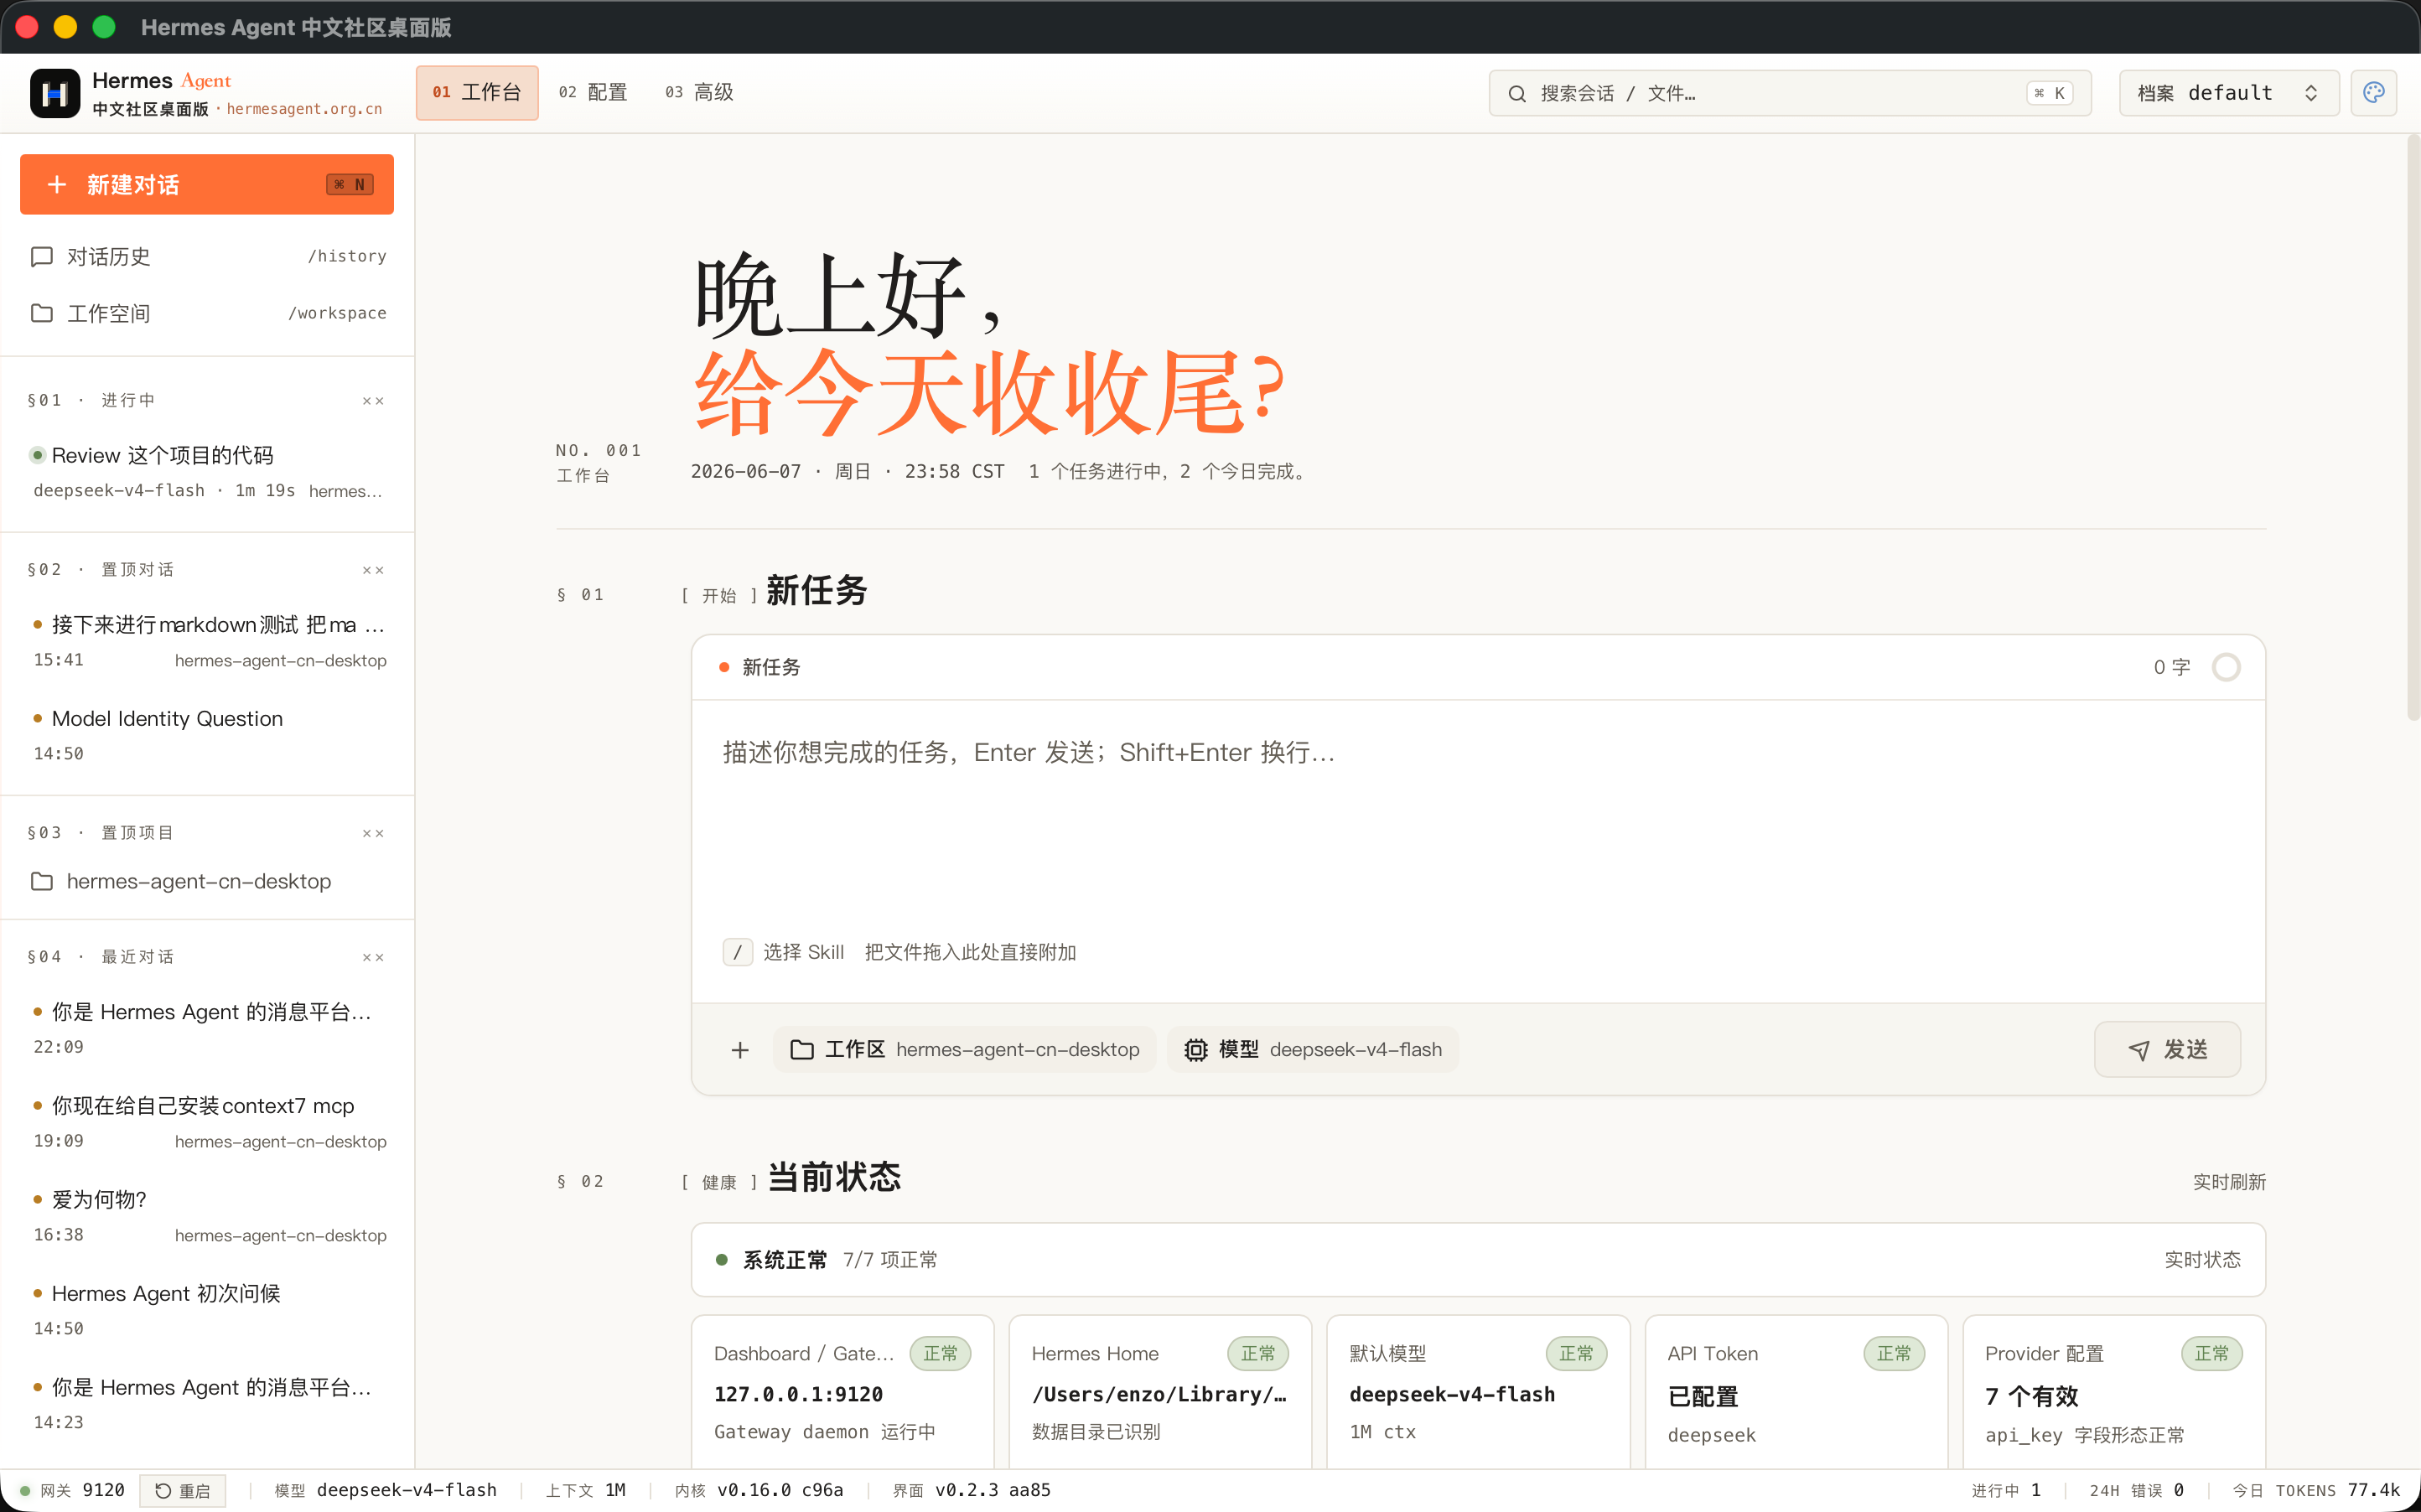Click status bar 进行中 1 entry
2421x1512 pixels.
click(2006, 1490)
